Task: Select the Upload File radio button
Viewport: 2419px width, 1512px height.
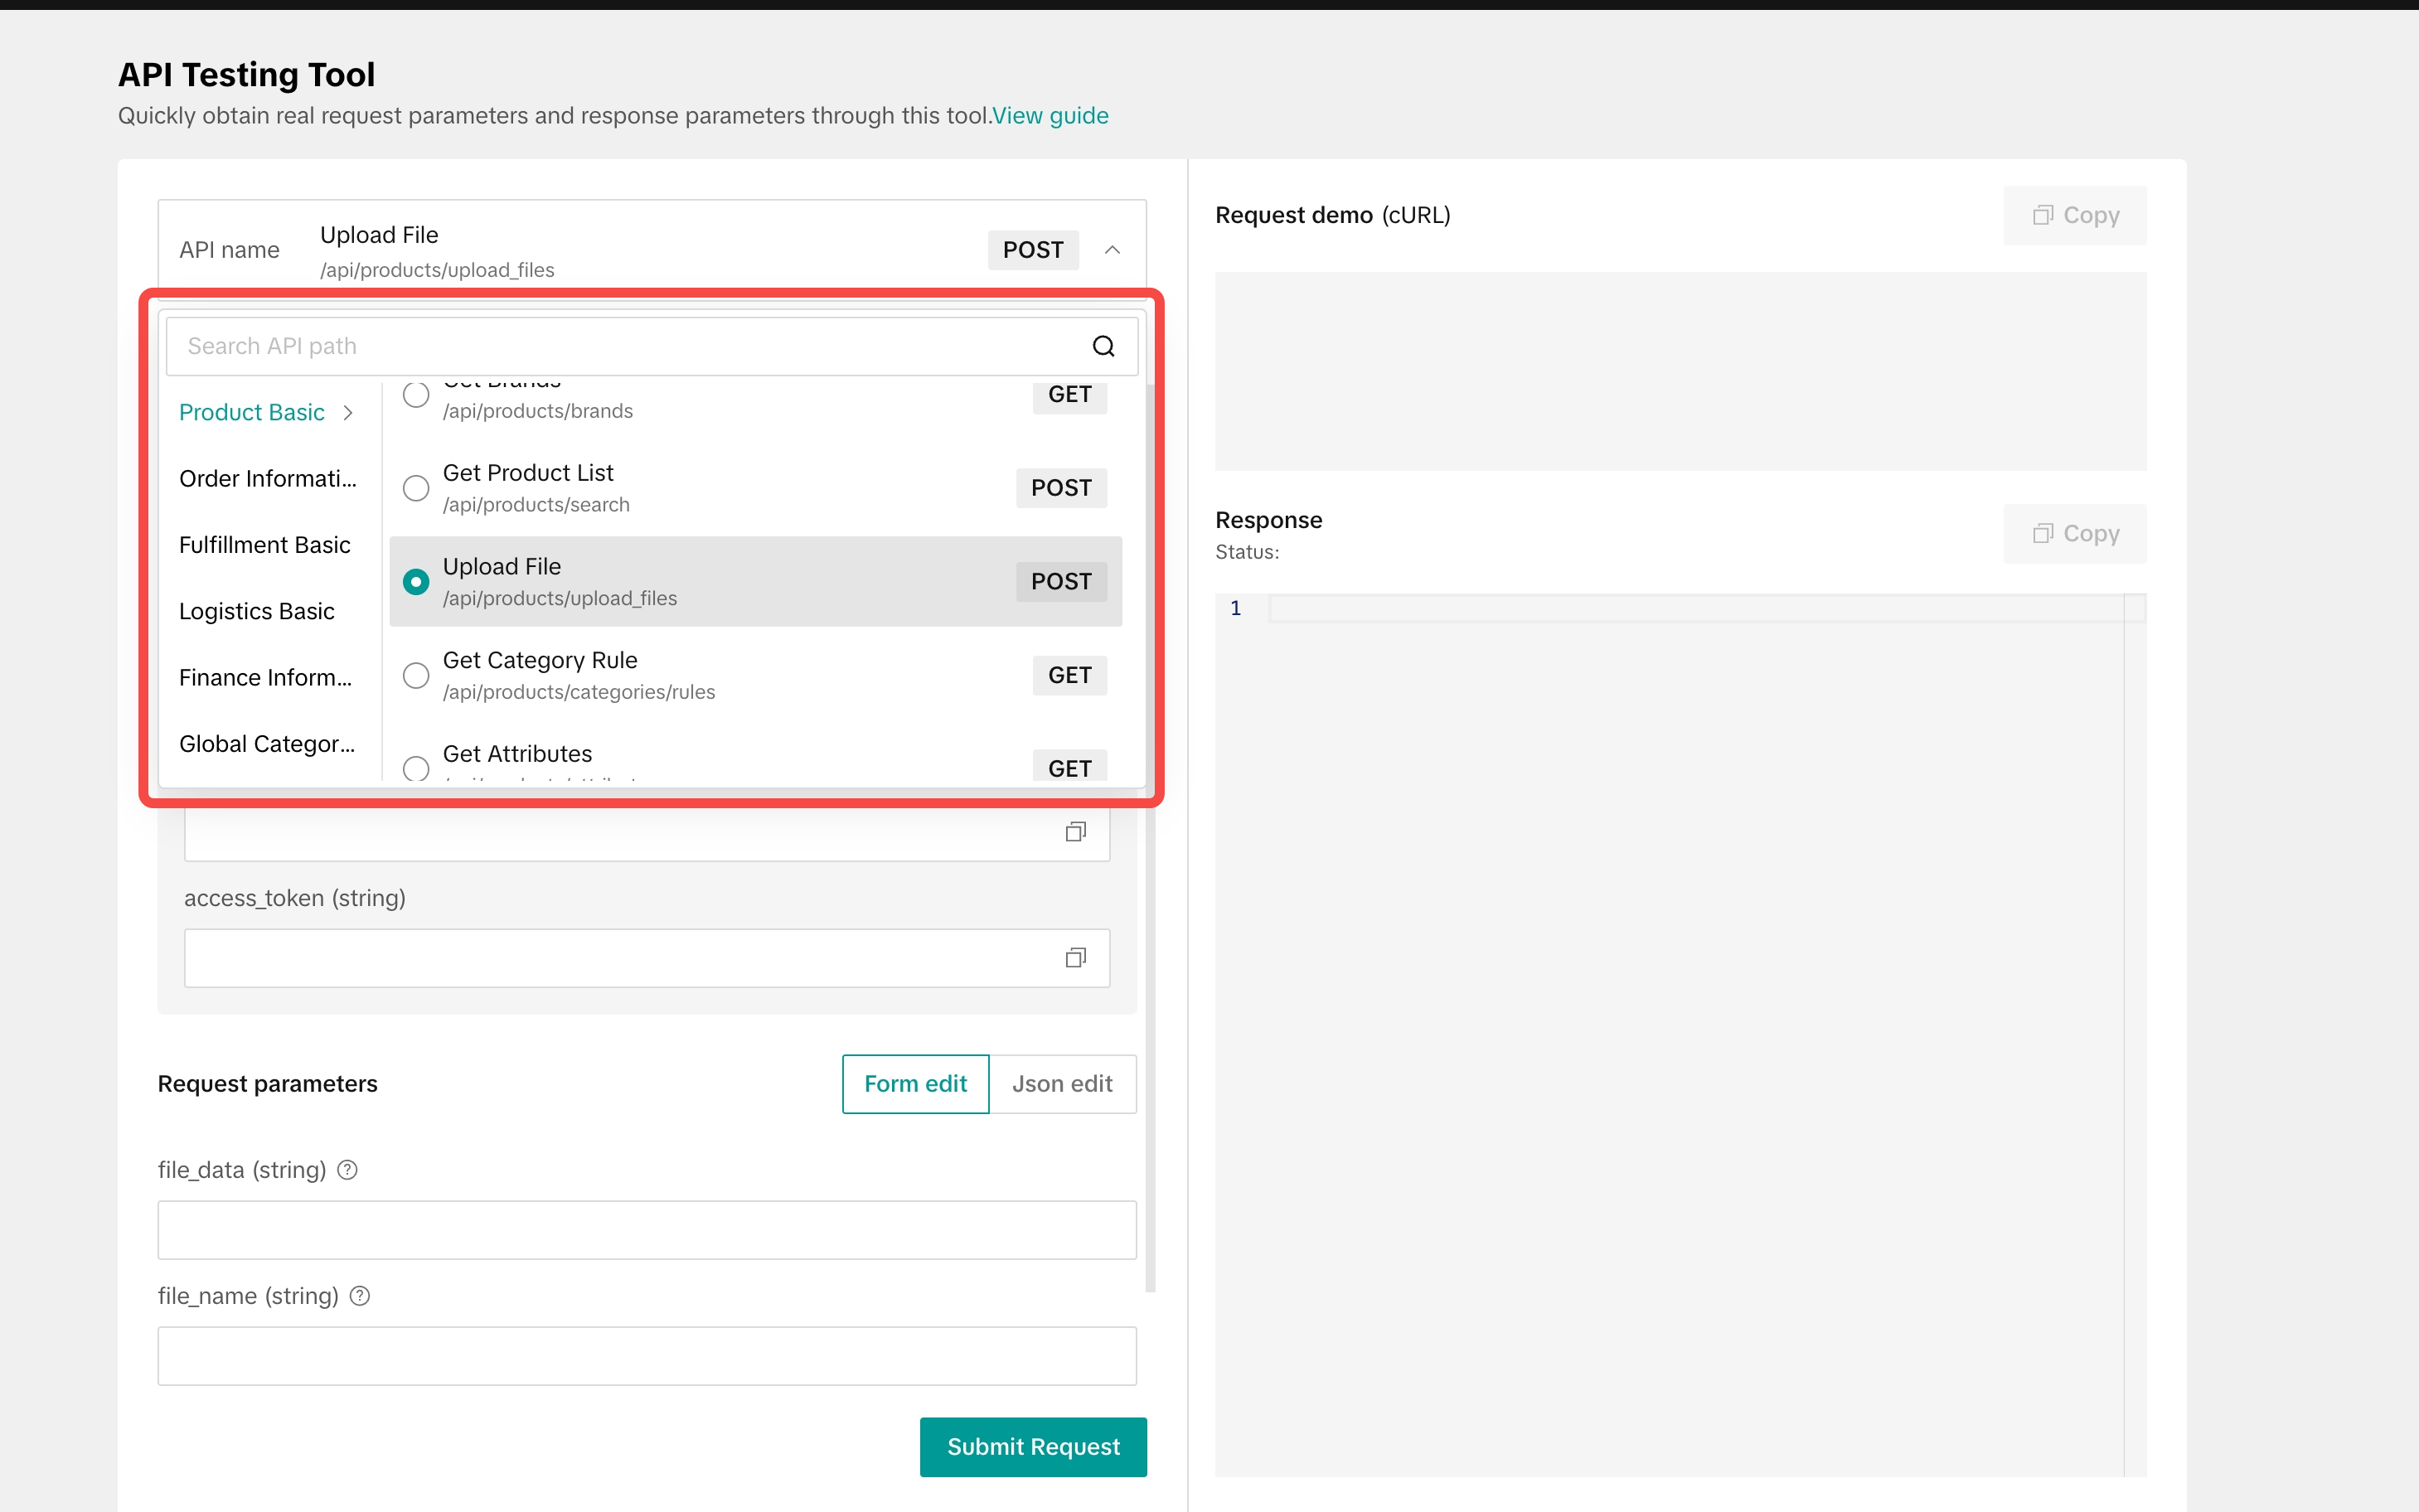Action: click(x=416, y=582)
